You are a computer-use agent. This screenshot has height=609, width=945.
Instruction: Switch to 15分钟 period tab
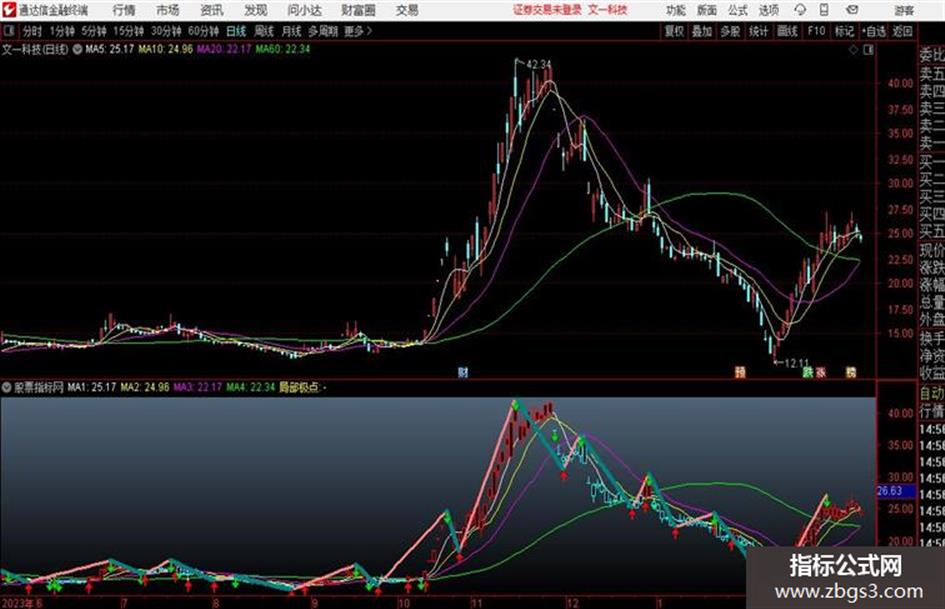pyautogui.click(x=129, y=31)
